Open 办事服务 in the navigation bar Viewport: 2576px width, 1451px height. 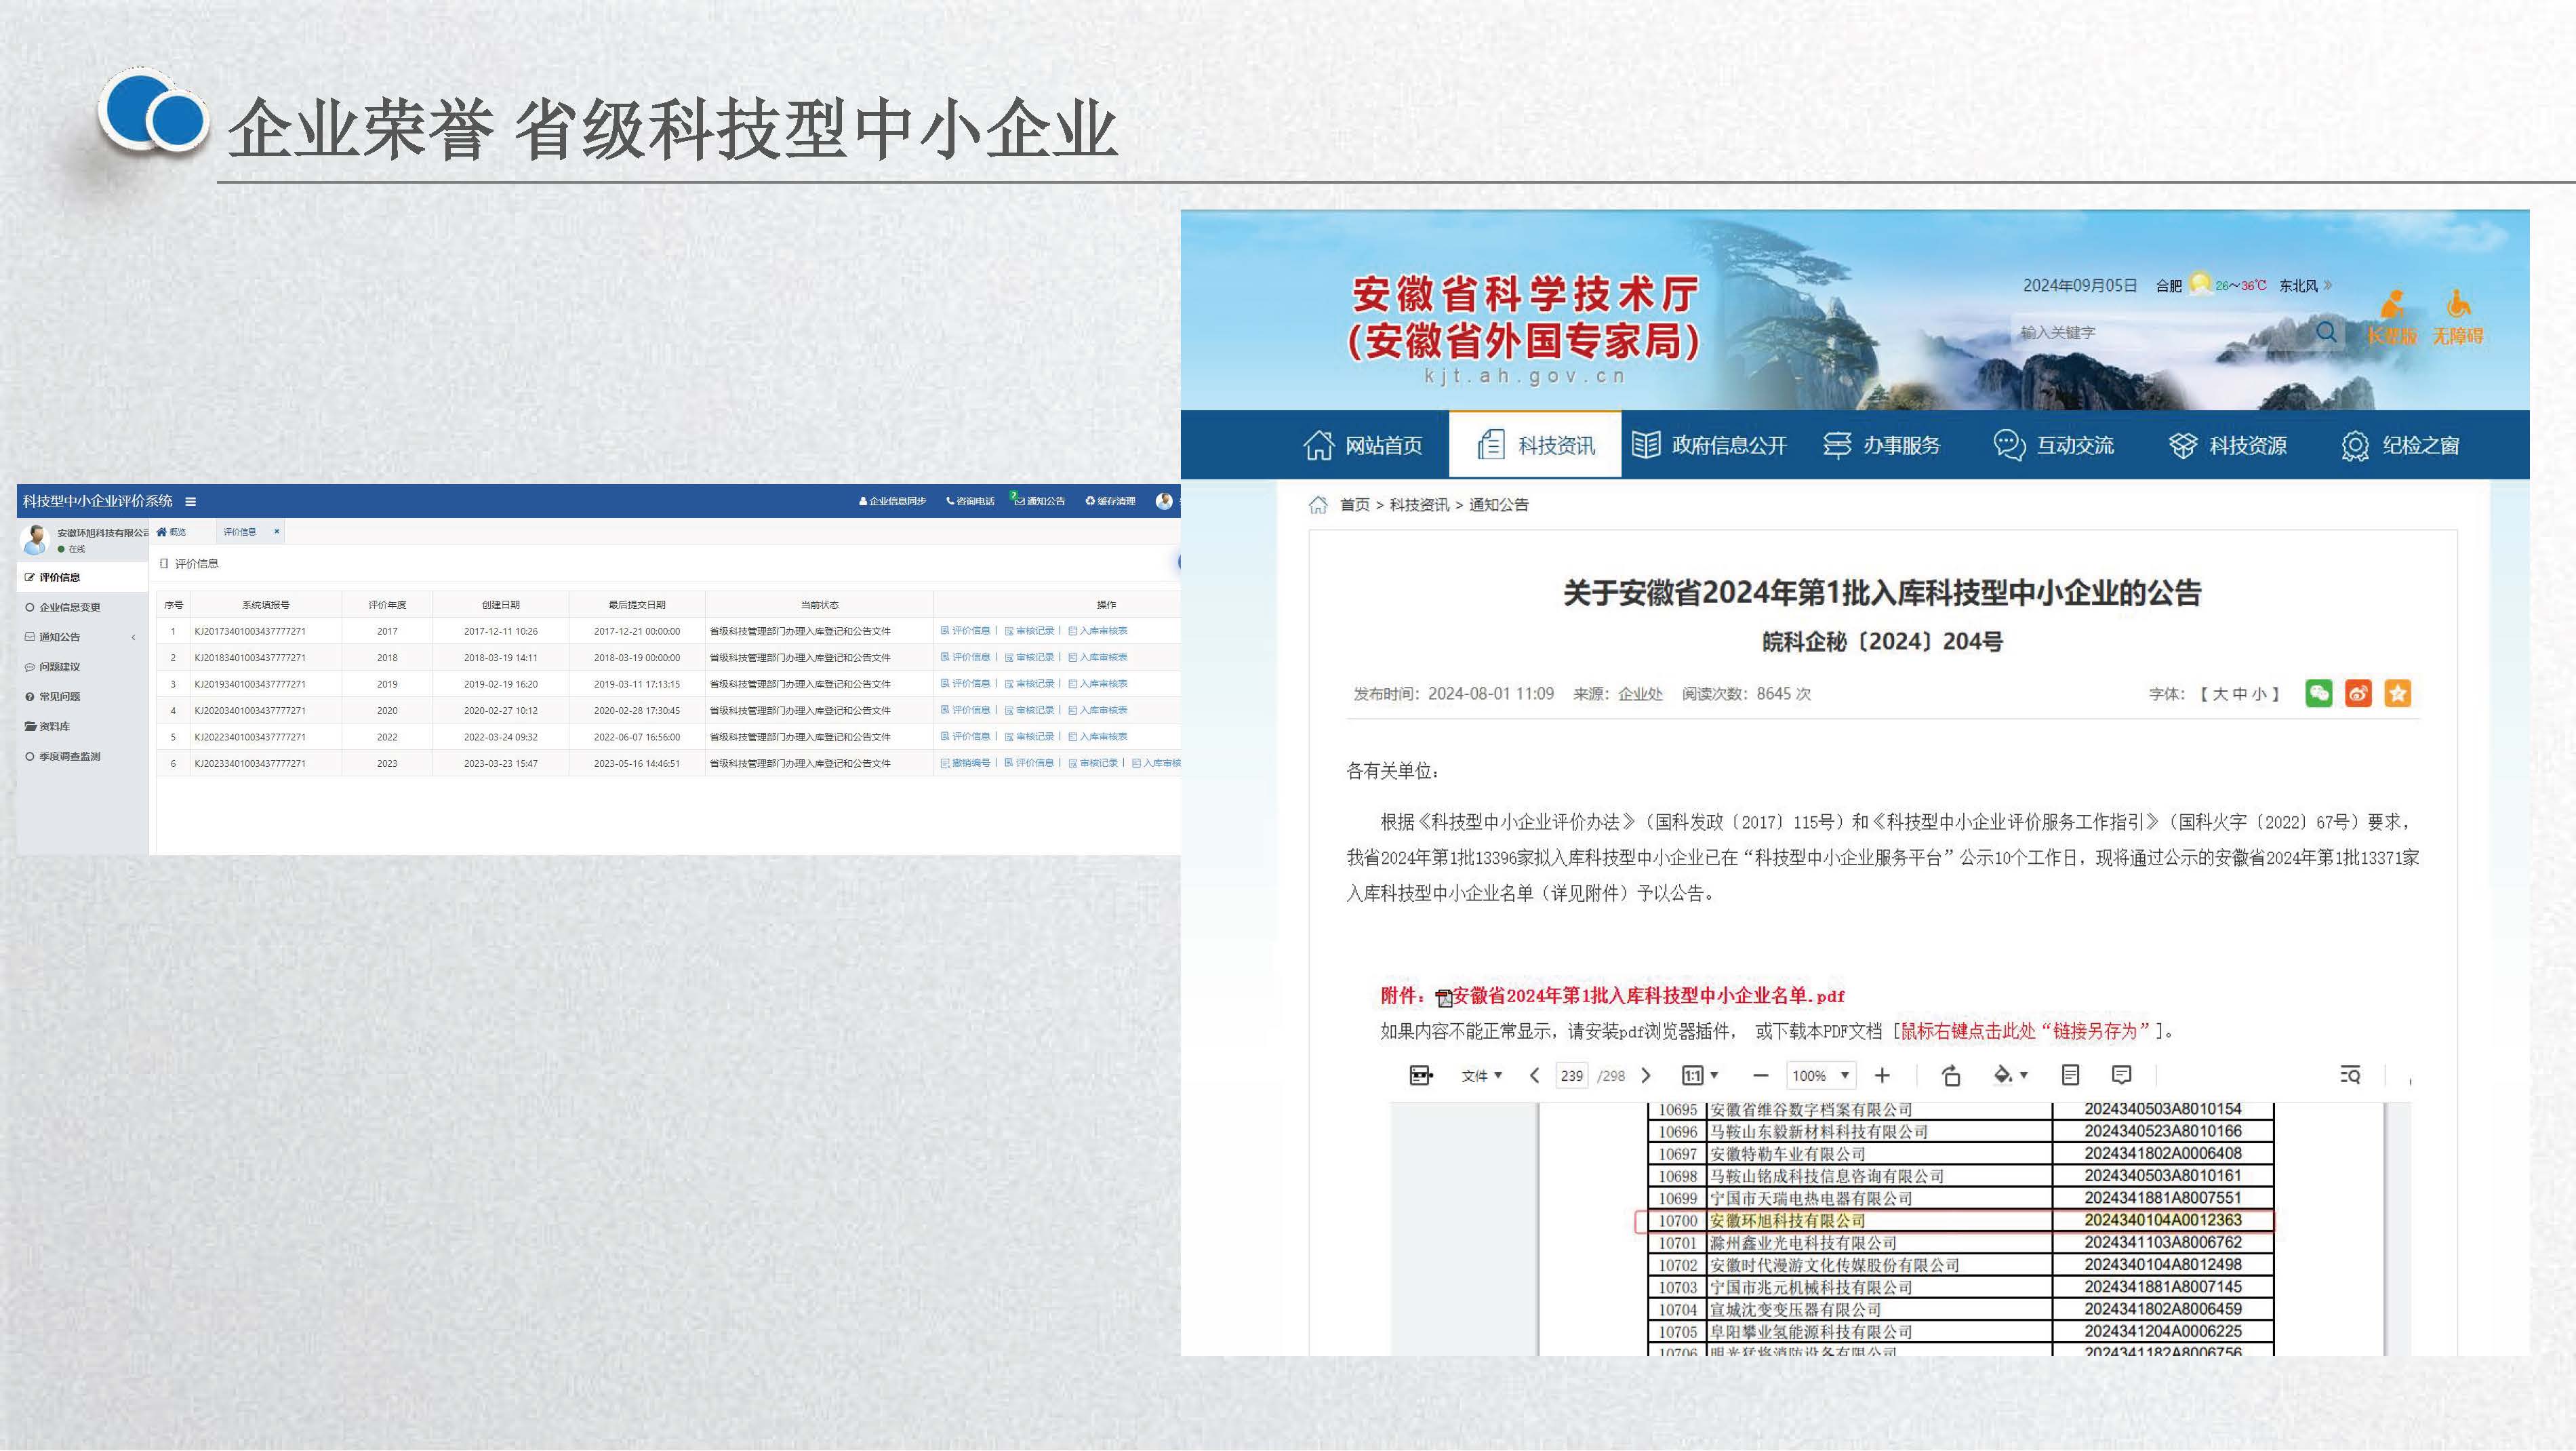[x=1881, y=445]
